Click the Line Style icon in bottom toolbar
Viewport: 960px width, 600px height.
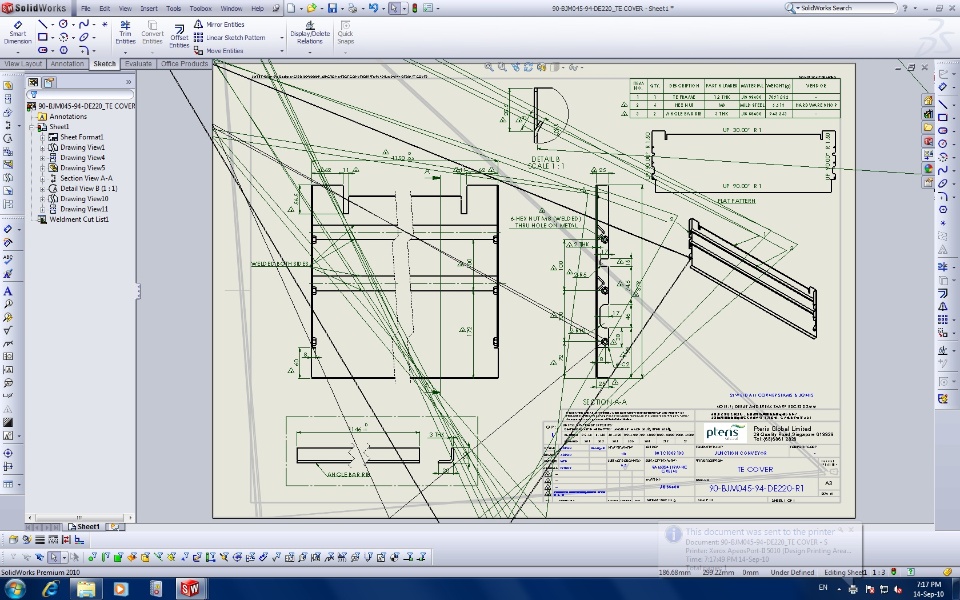point(53,539)
